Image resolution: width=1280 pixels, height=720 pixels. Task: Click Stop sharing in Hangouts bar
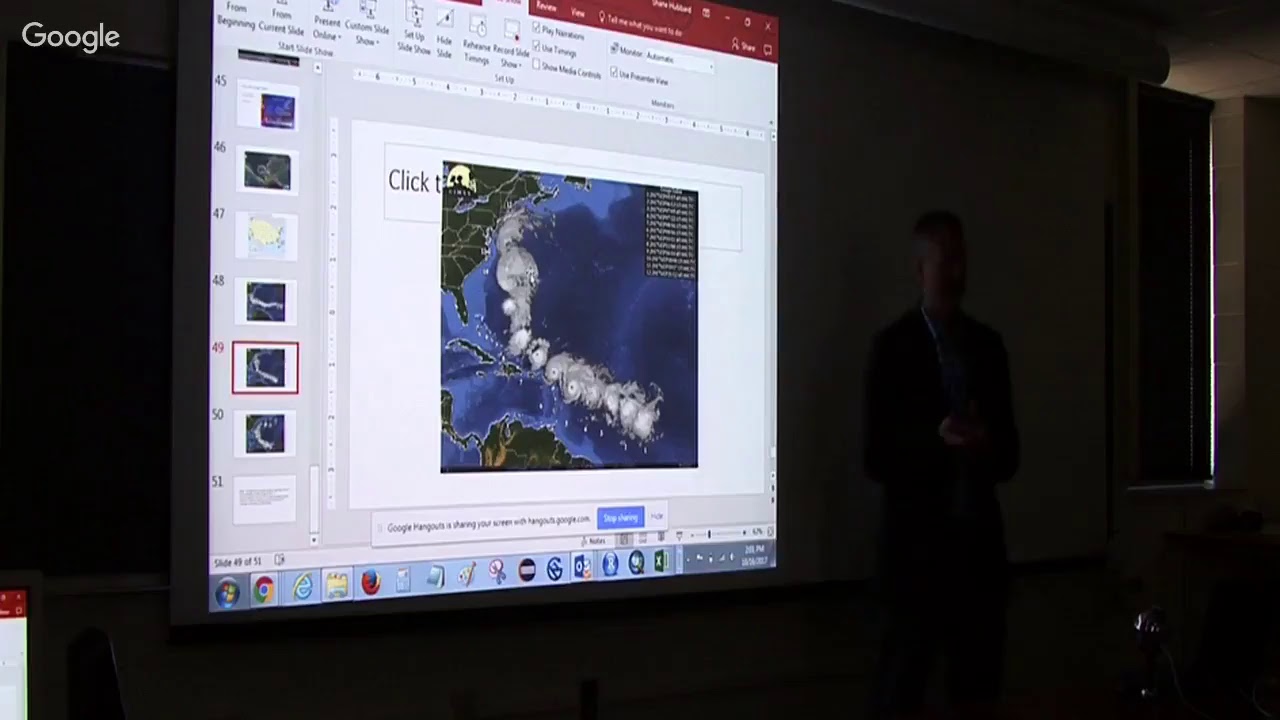(620, 518)
